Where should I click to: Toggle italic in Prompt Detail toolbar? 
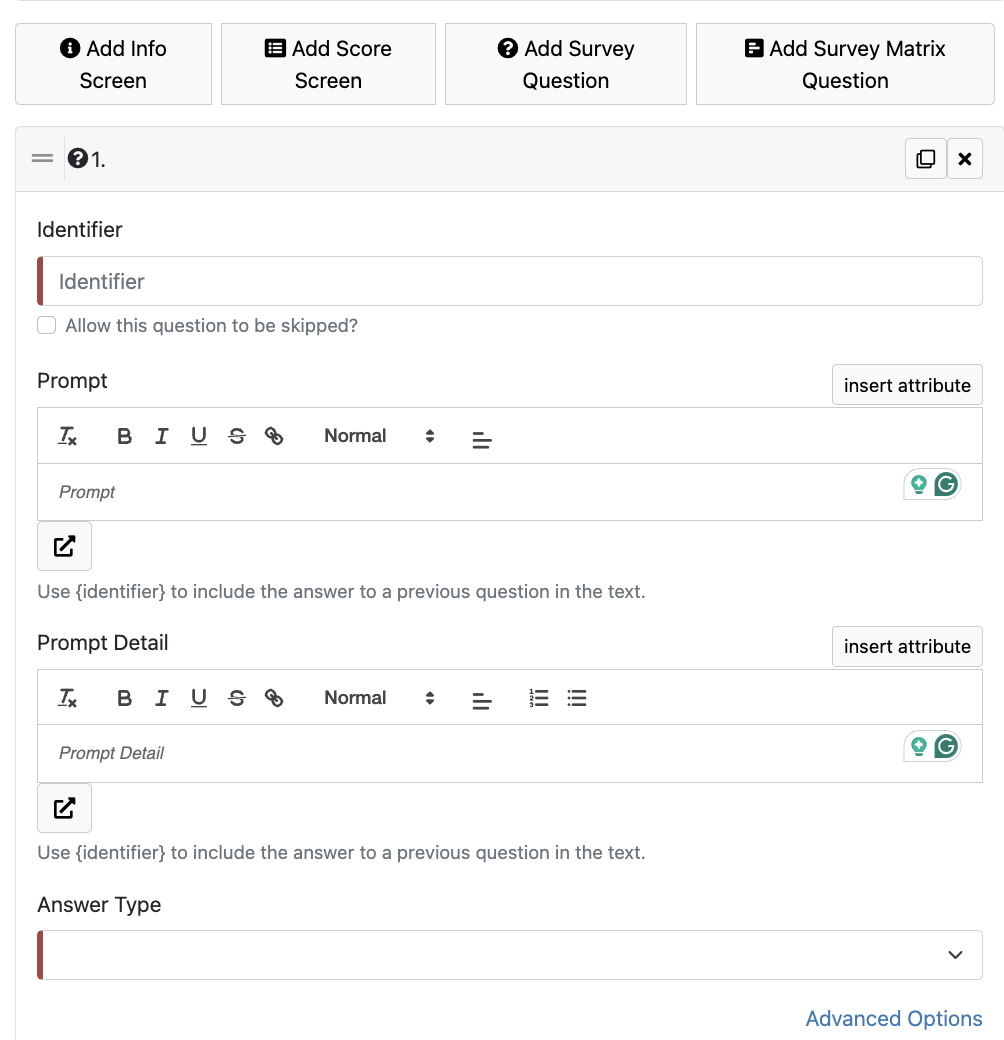(161, 698)
